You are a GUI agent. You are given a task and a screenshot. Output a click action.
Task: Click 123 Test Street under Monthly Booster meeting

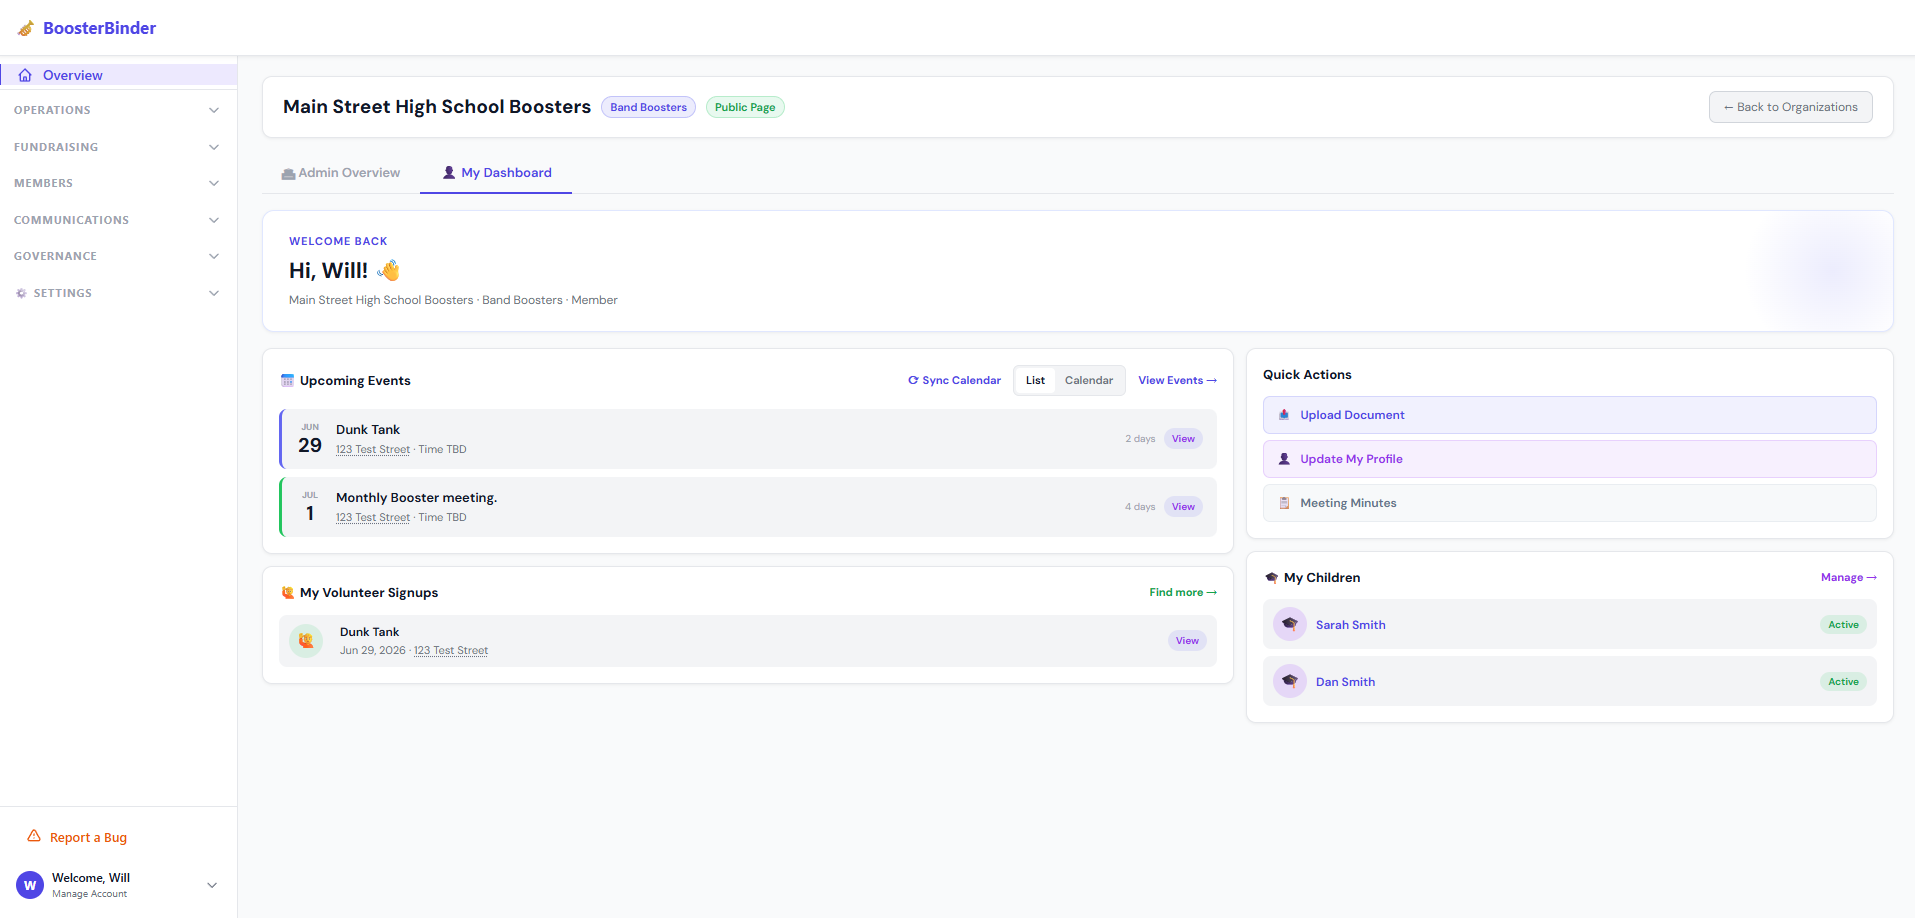(373, 517)
